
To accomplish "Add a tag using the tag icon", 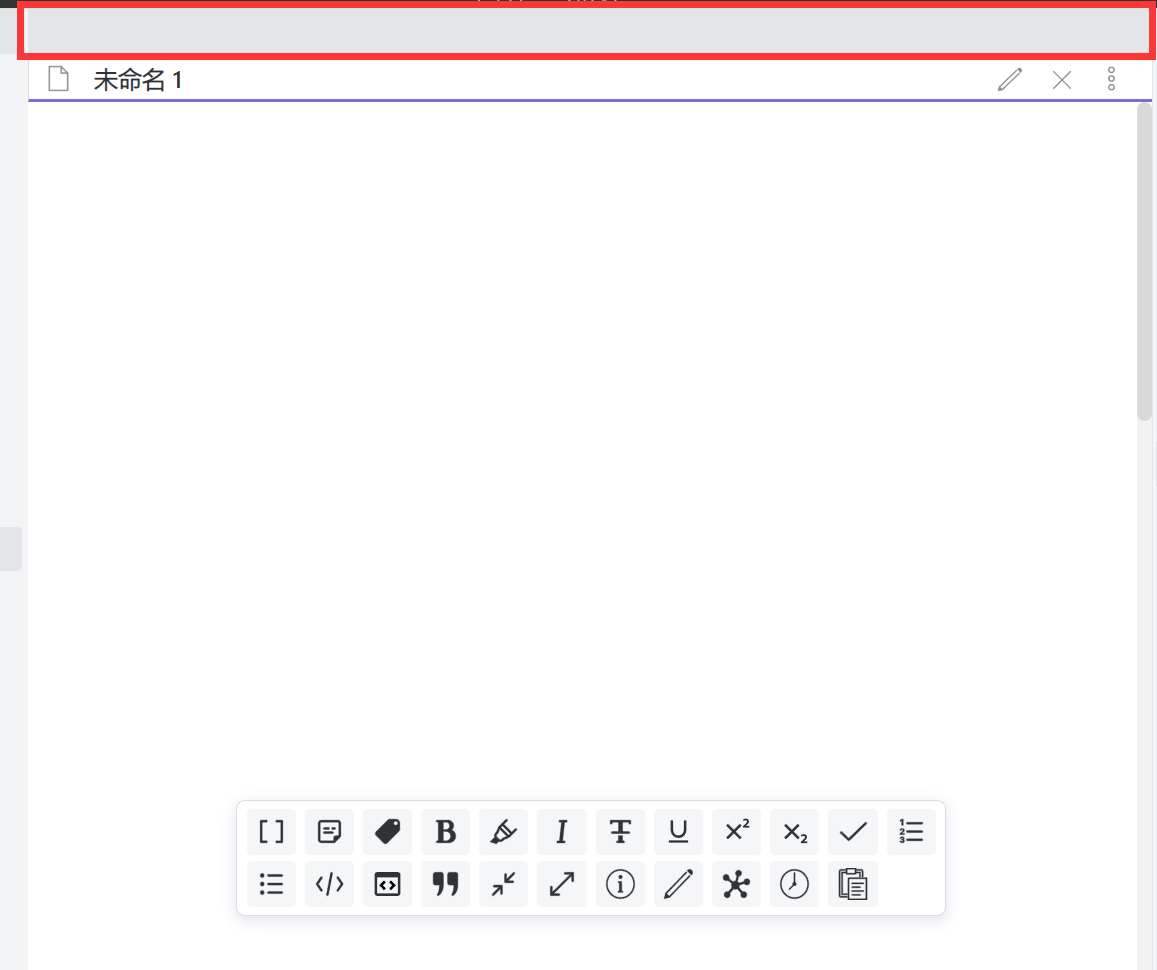I will [x=387, y=831].
